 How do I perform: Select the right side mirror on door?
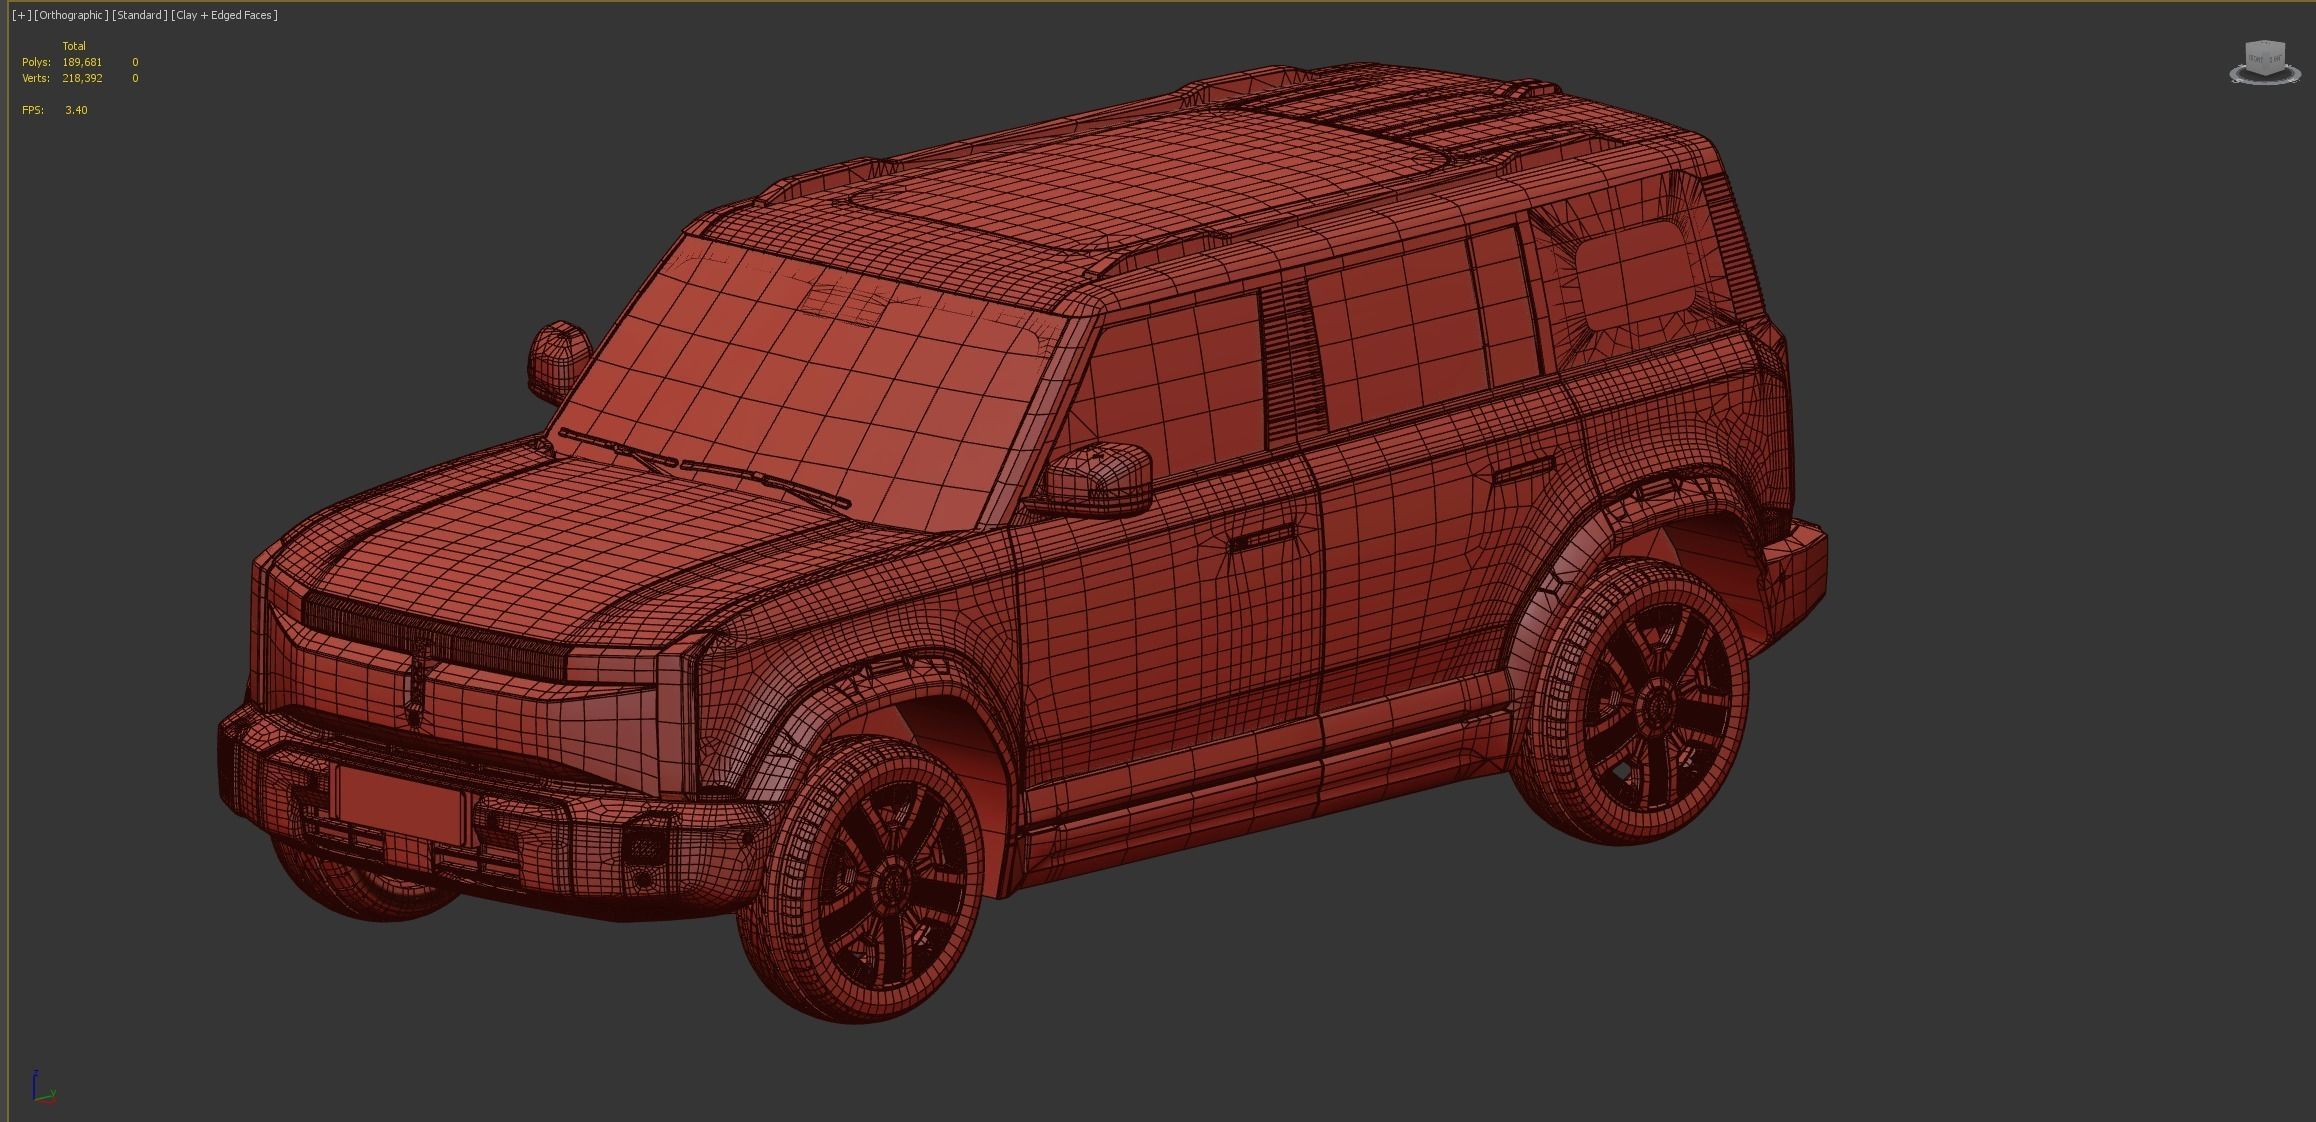(x=1098, y=478)
